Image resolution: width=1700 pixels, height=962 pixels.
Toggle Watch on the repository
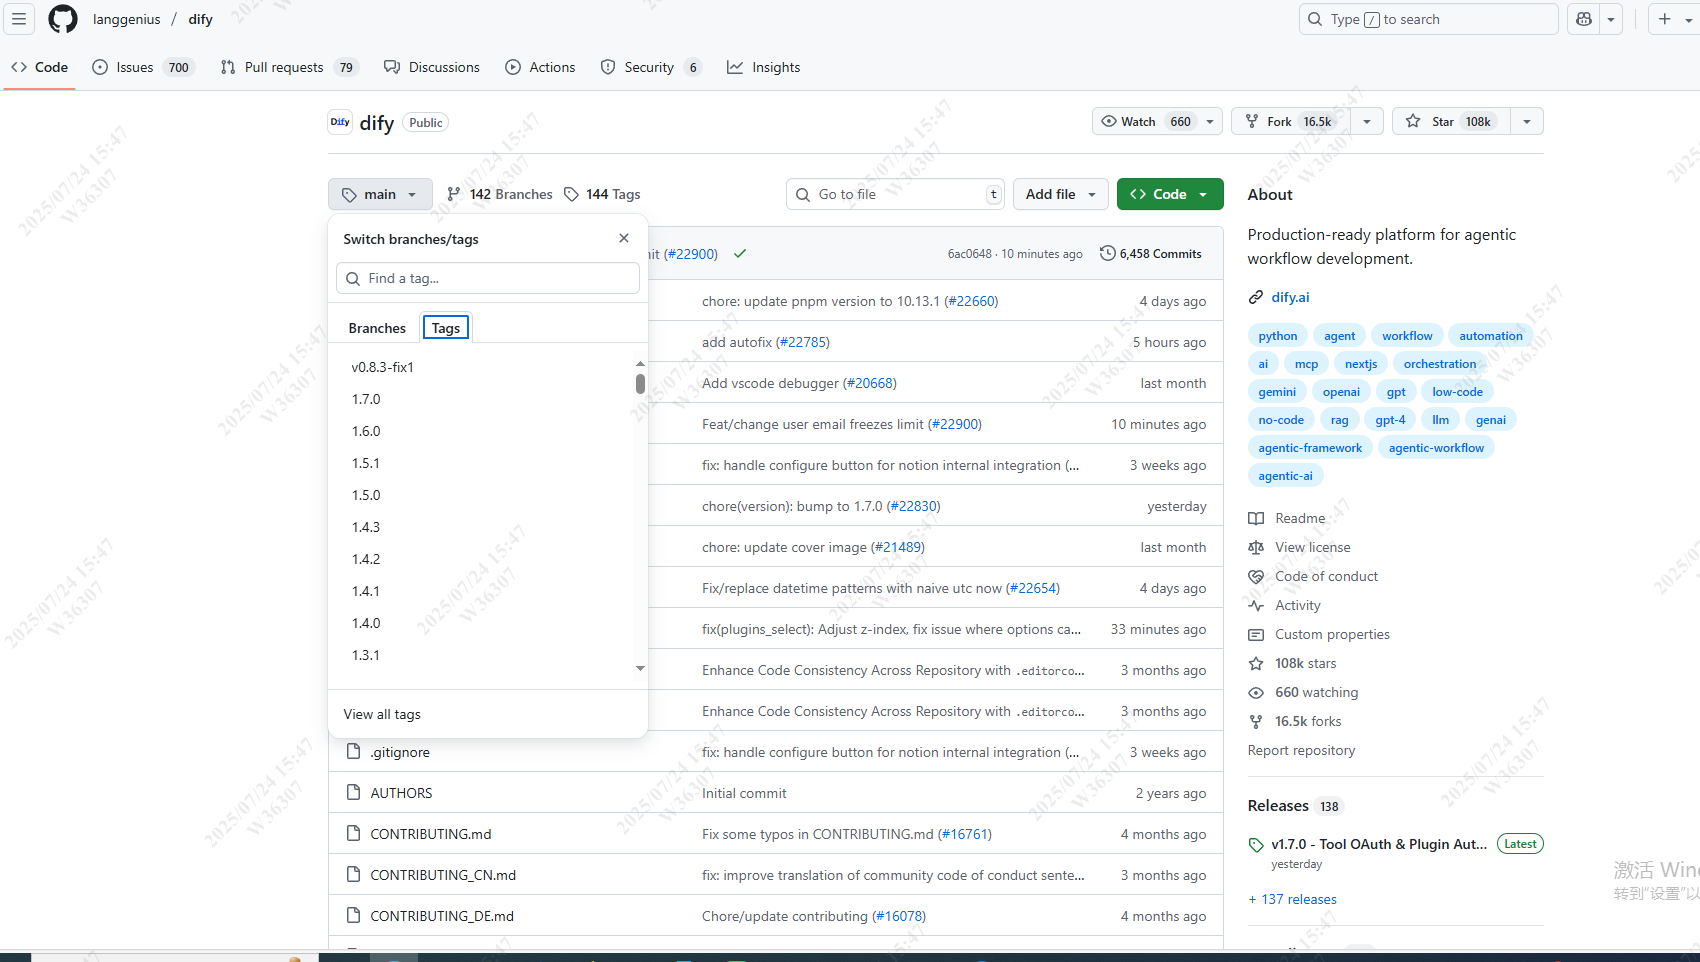1144,121
